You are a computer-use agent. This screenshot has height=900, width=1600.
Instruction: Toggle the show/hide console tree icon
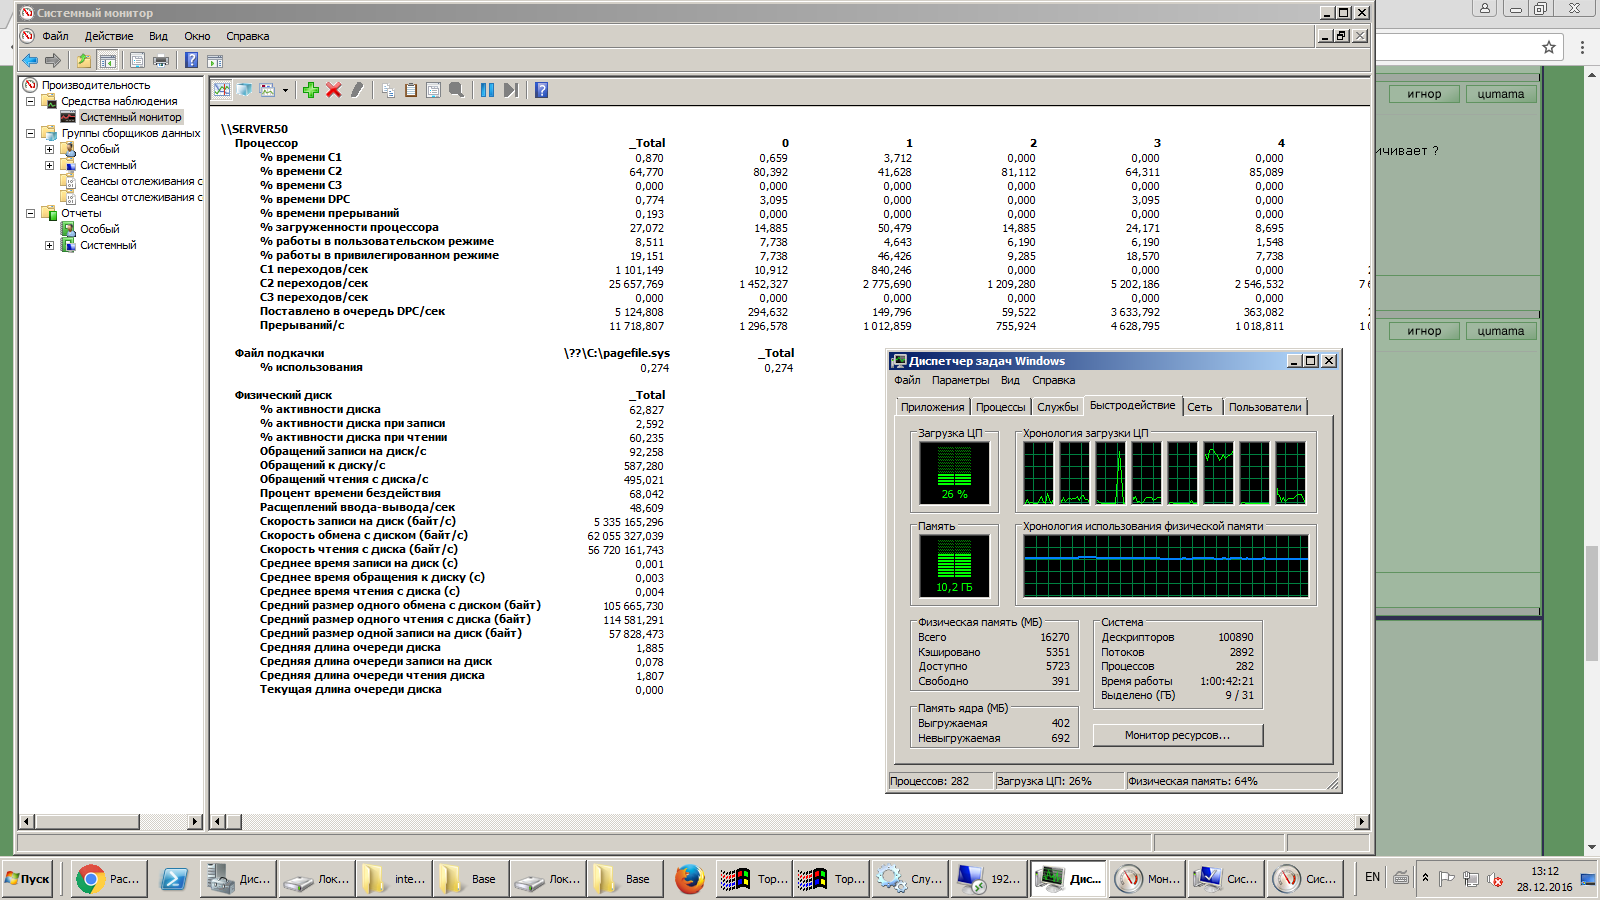point(107,61)
